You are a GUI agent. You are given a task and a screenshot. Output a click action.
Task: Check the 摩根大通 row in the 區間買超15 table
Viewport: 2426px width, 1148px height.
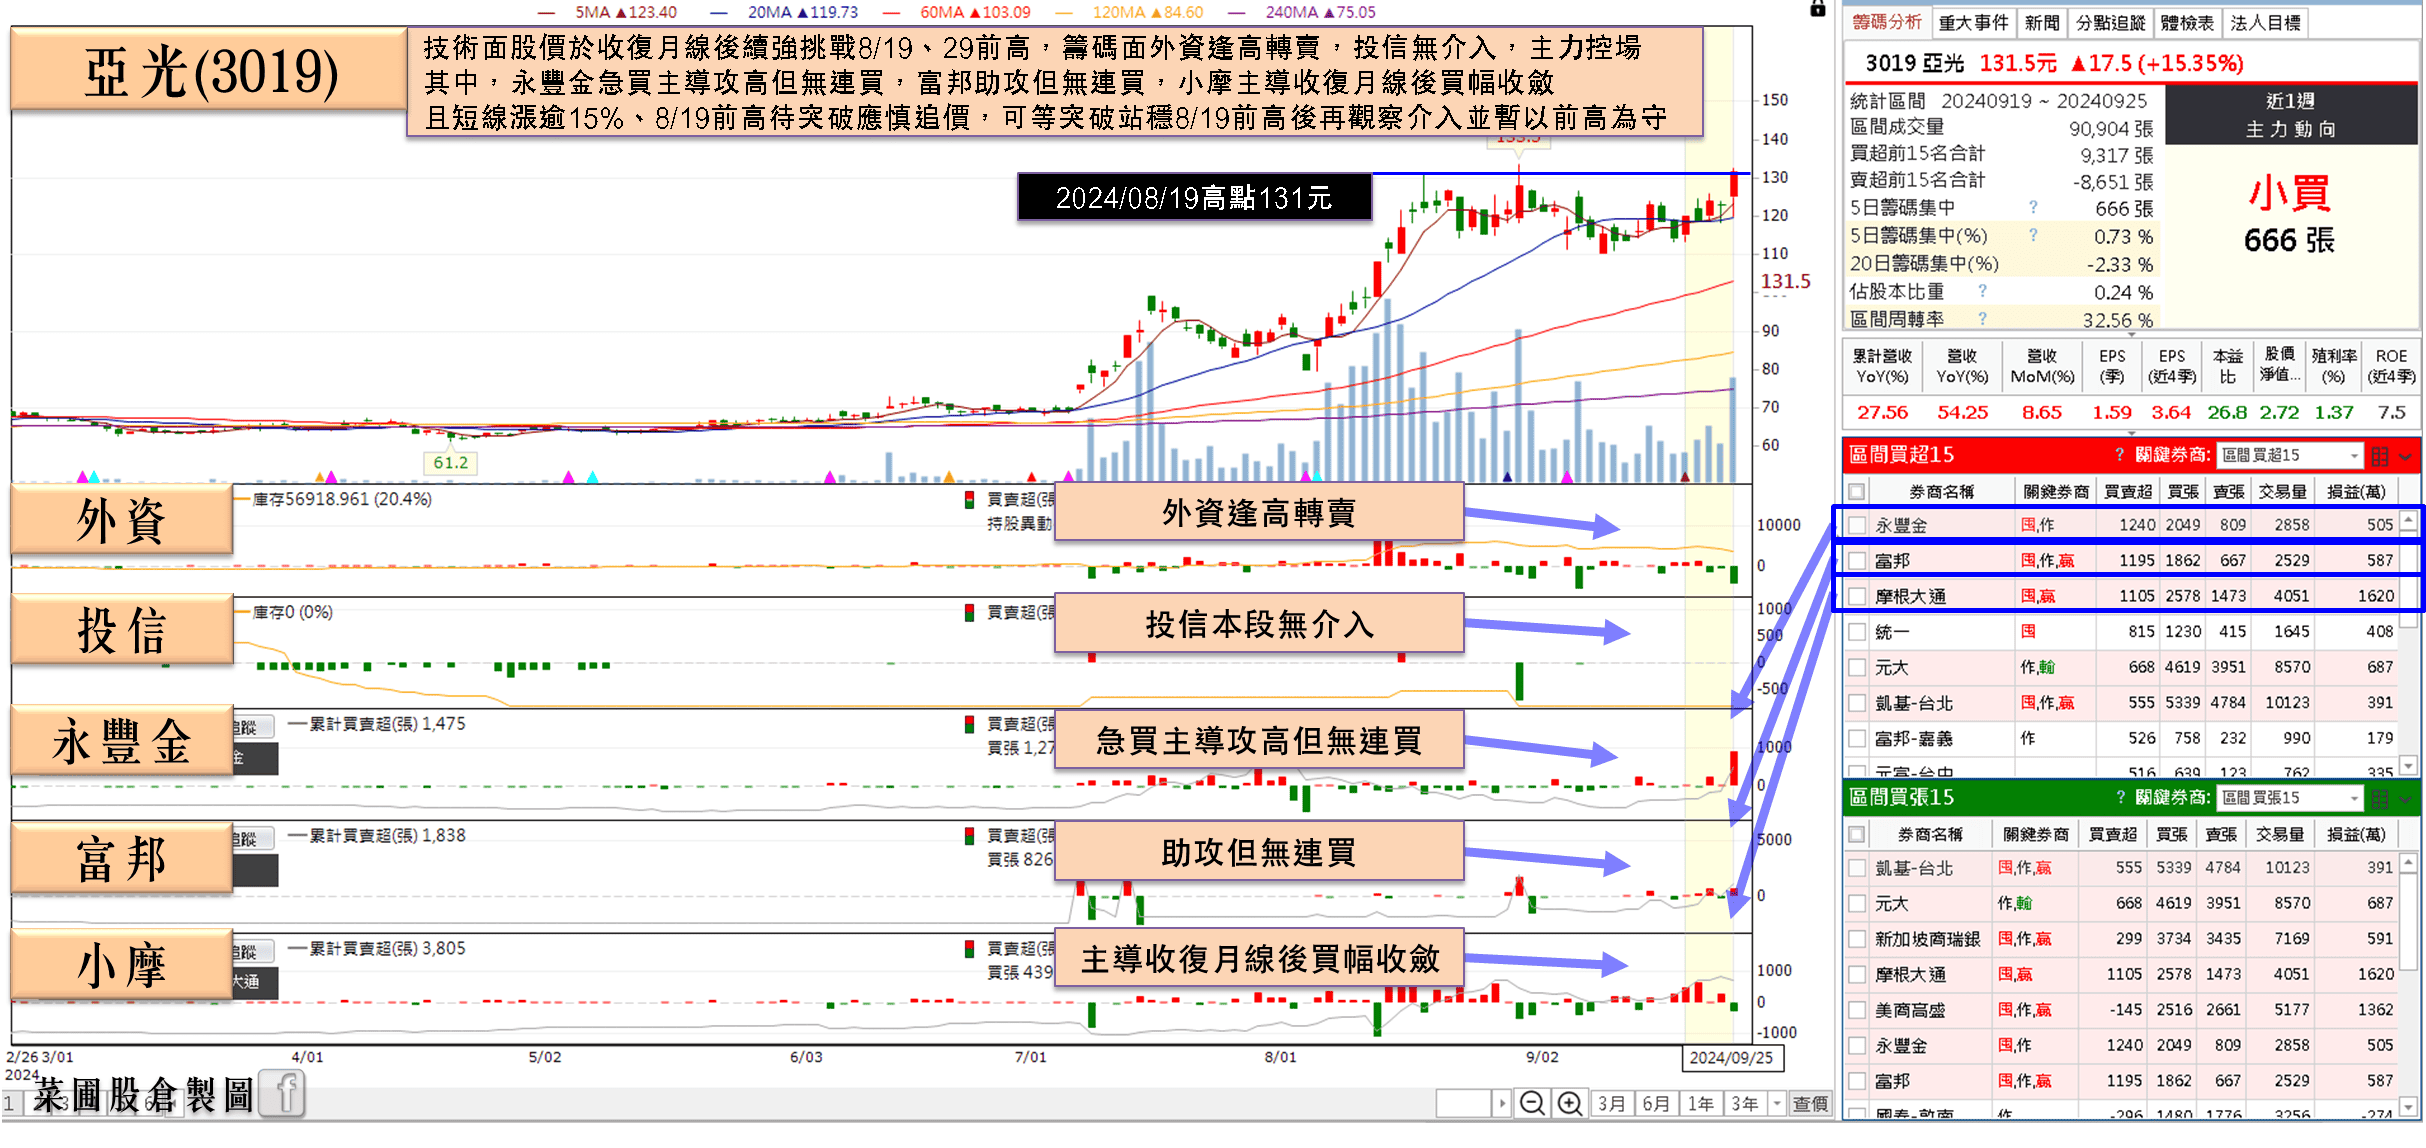tap(1857, 596)
